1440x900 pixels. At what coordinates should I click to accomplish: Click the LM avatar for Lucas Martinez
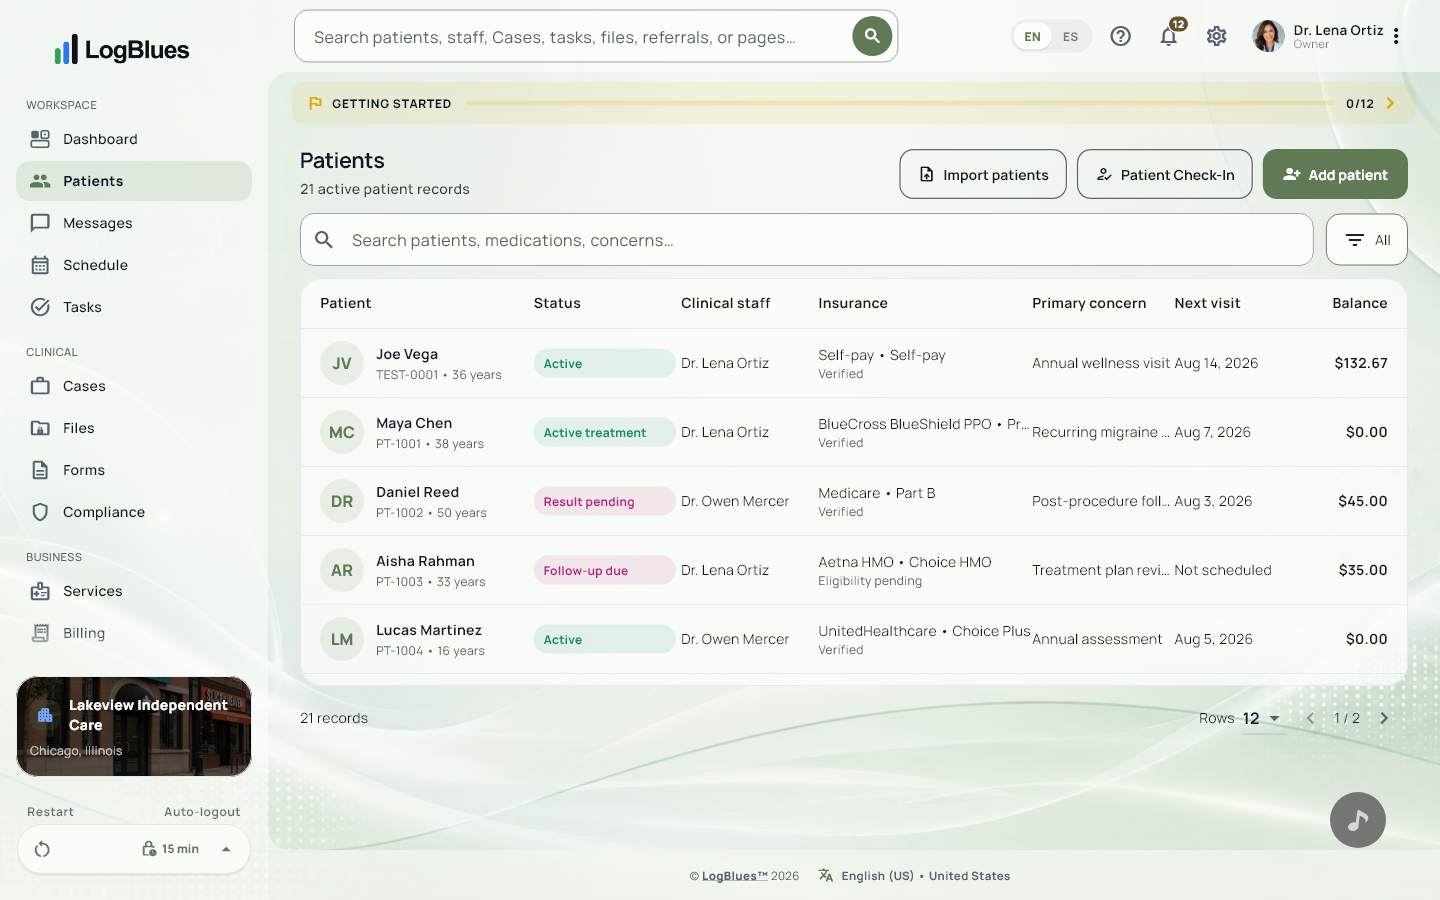pos(342,639)
